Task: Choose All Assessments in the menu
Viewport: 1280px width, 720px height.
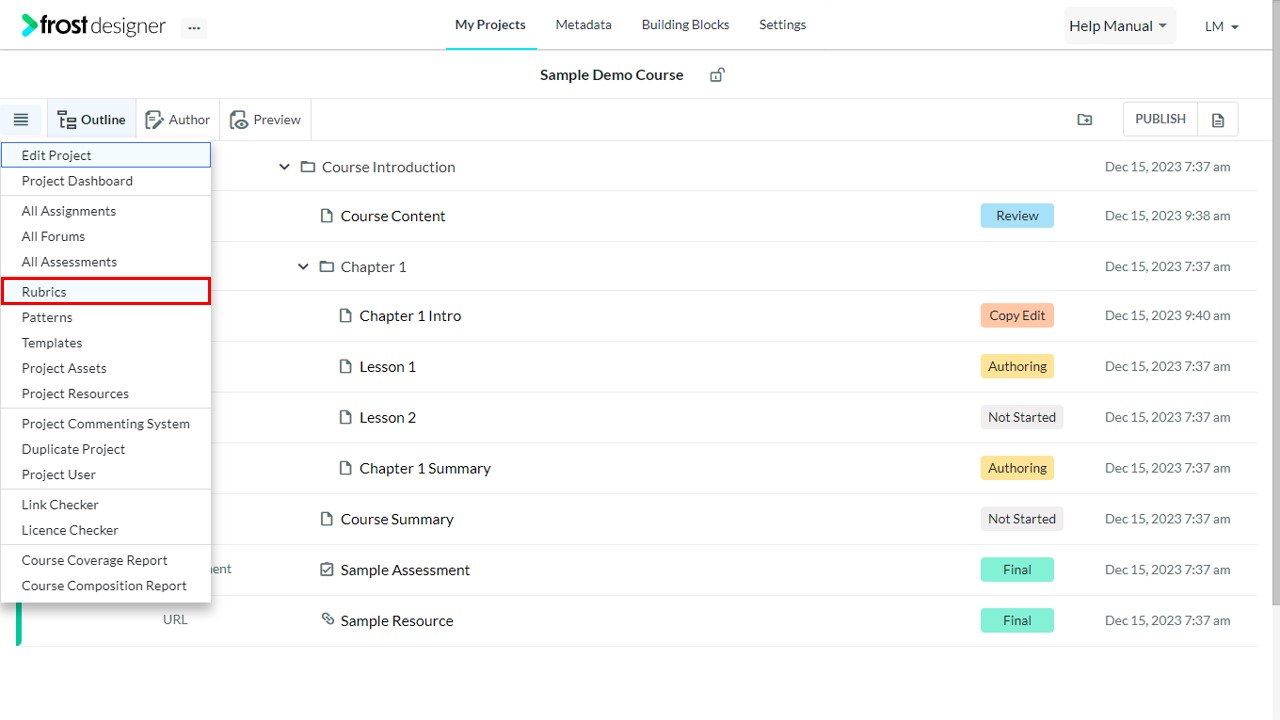Action: (106, 262)
